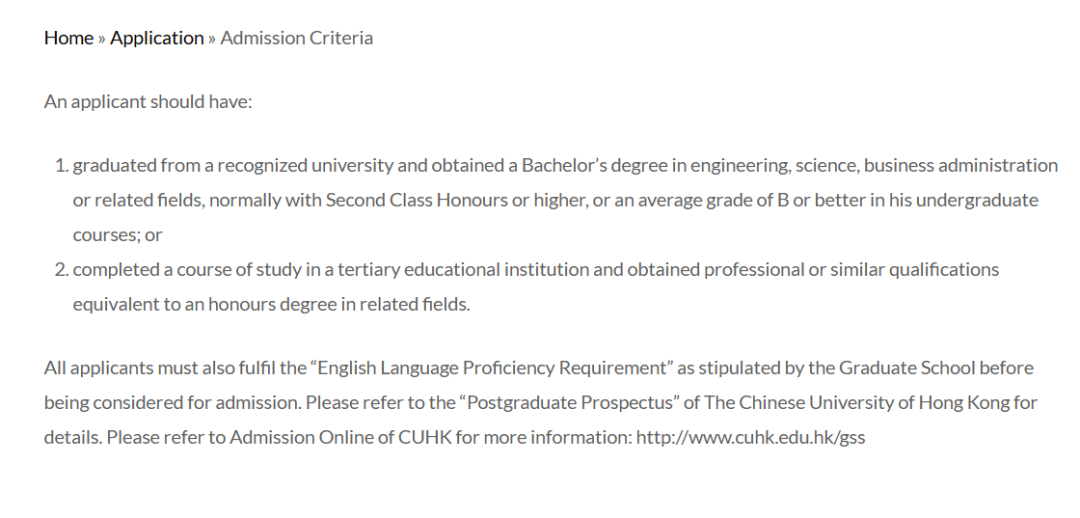Viewport: 1080px width, 518px height.
Task: Click the 'An applicant should have:' heading text
Action: (x=148, y=102)
